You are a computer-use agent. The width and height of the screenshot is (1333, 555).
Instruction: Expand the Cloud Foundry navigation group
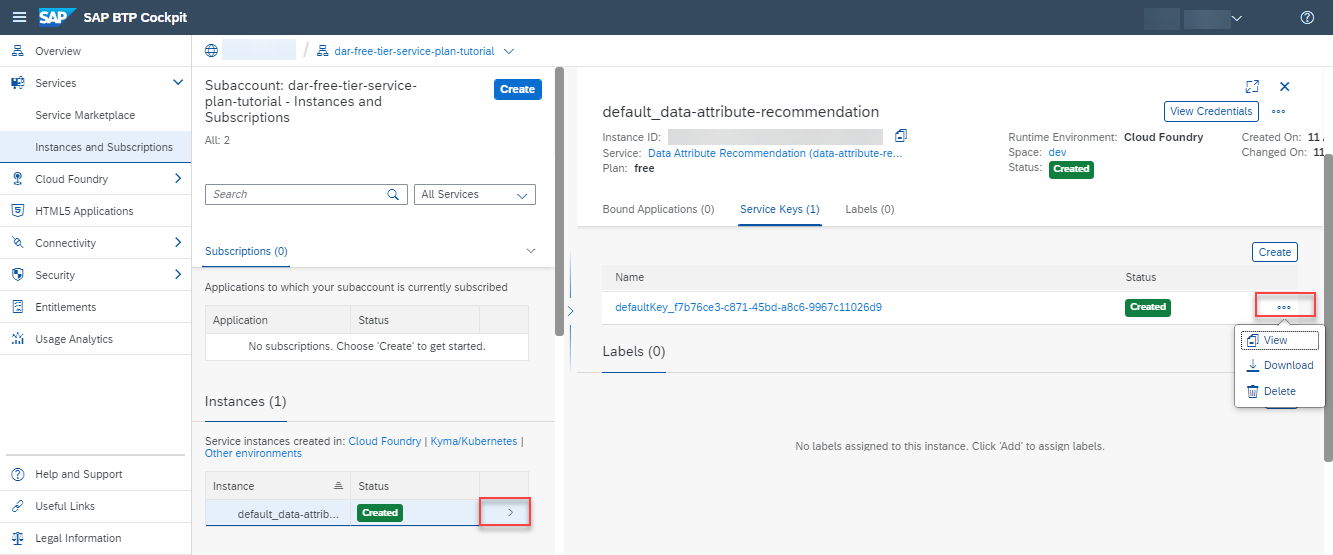pos(178,179)
